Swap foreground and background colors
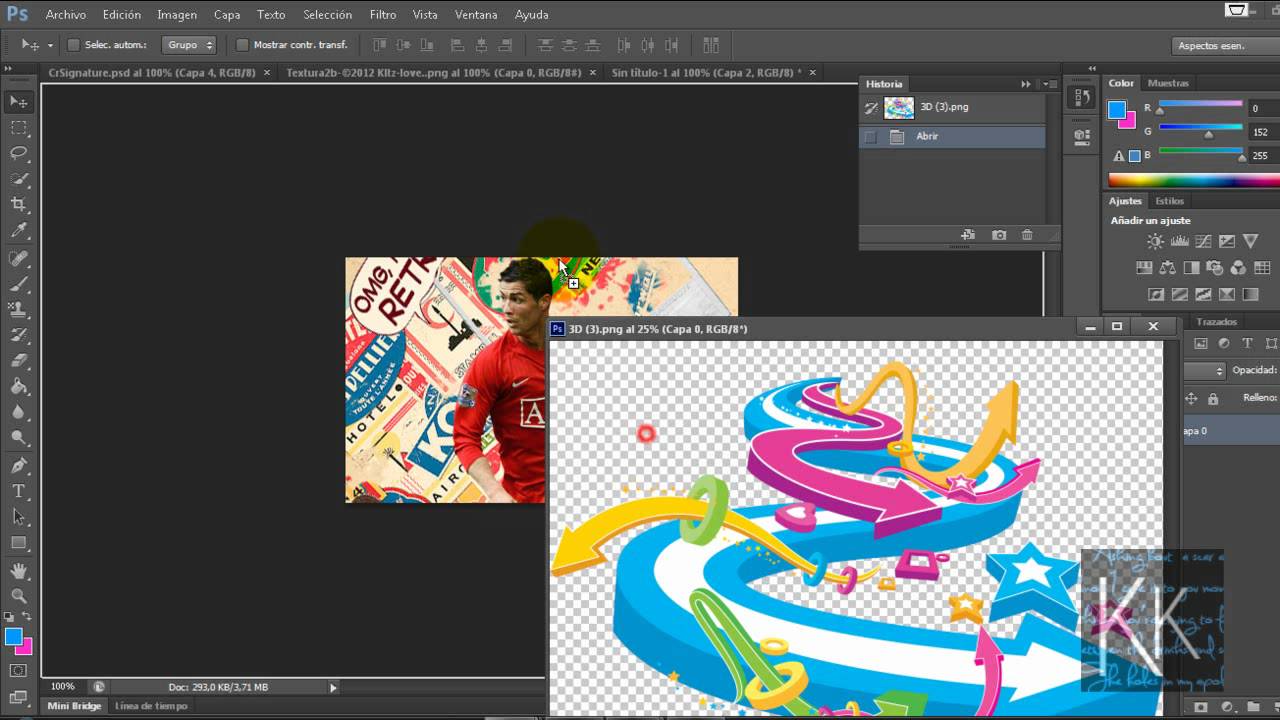This screenshot has width=1280, height=720. pyautogui.click(x=27, y=617)
